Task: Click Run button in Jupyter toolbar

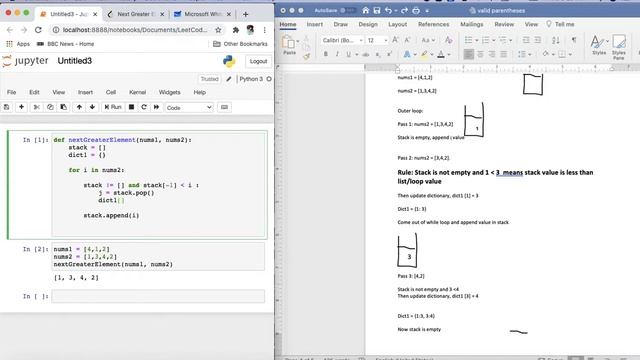Action: [x=113, y=107]
